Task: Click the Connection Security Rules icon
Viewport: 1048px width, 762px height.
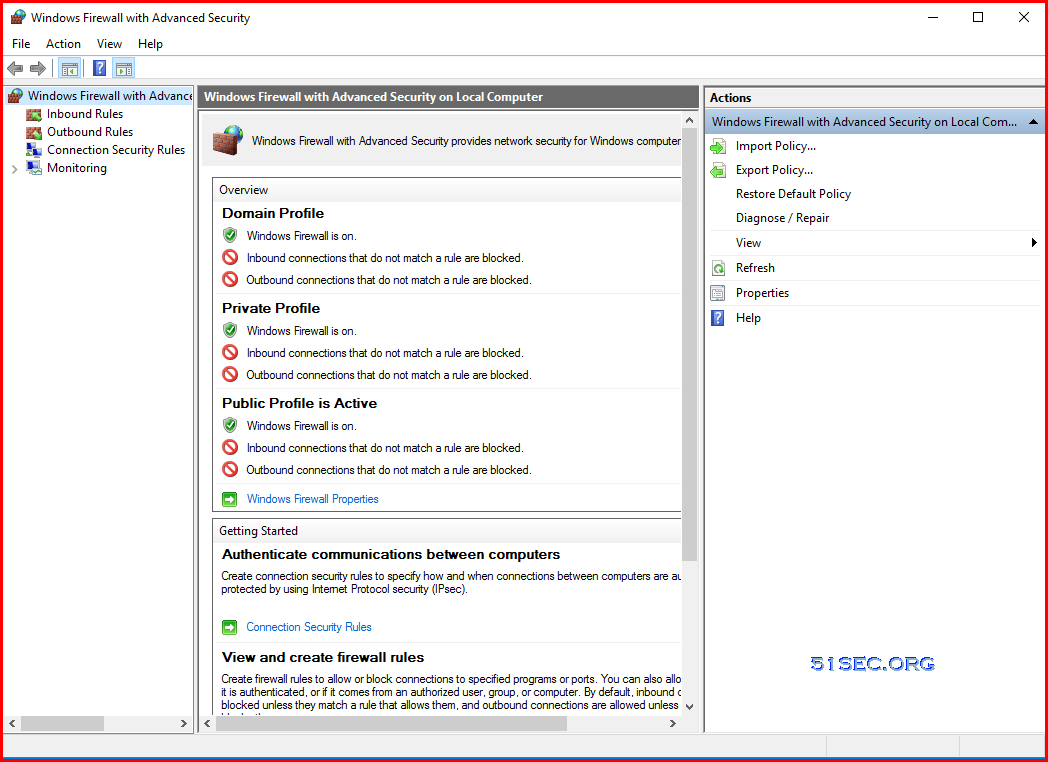Action: point(33,150)
